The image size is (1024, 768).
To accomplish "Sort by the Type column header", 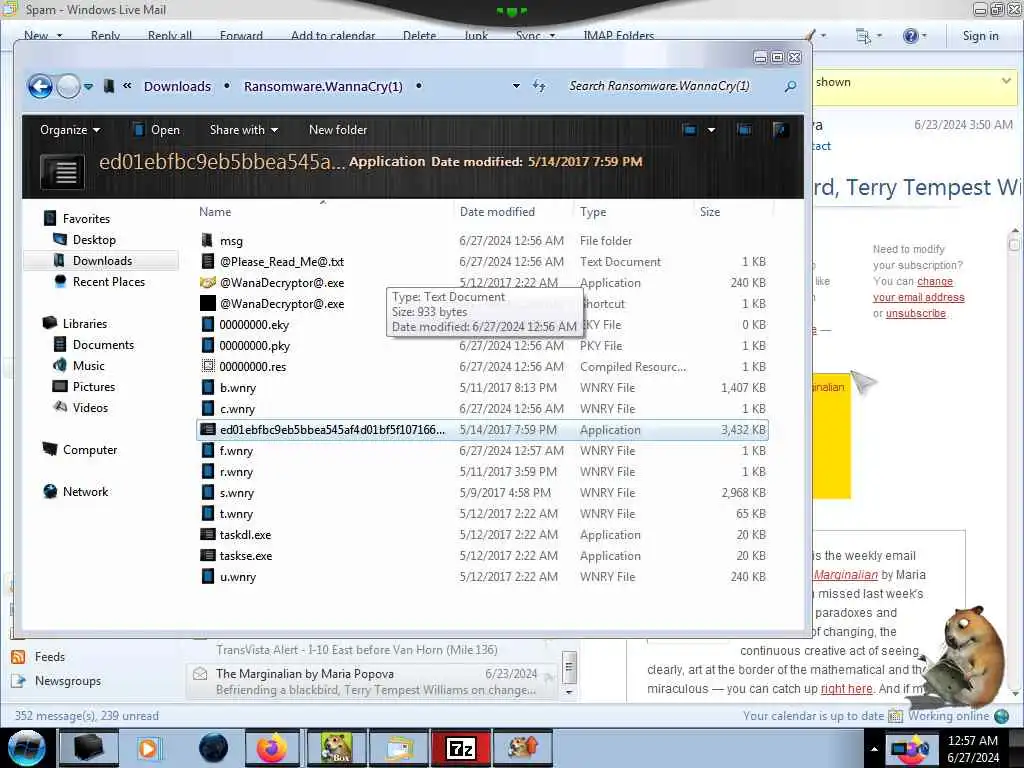I will point(593,212).
